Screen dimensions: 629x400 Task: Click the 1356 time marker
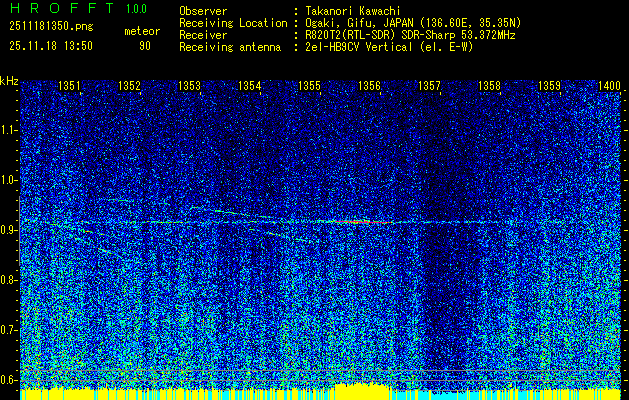coord(369,85)
